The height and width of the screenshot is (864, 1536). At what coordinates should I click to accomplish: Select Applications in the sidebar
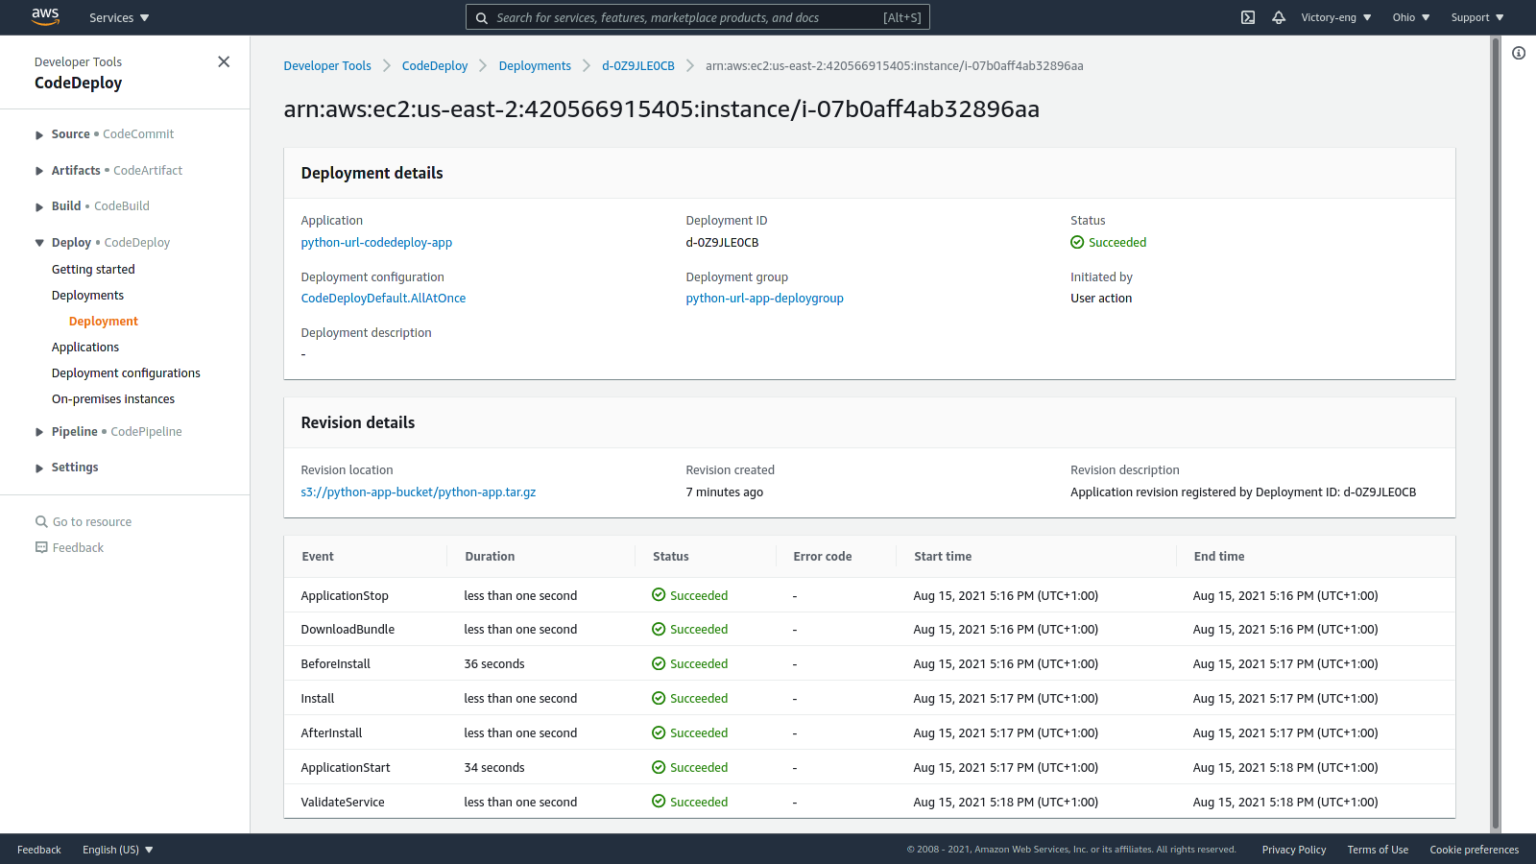(x=85, y=346)
